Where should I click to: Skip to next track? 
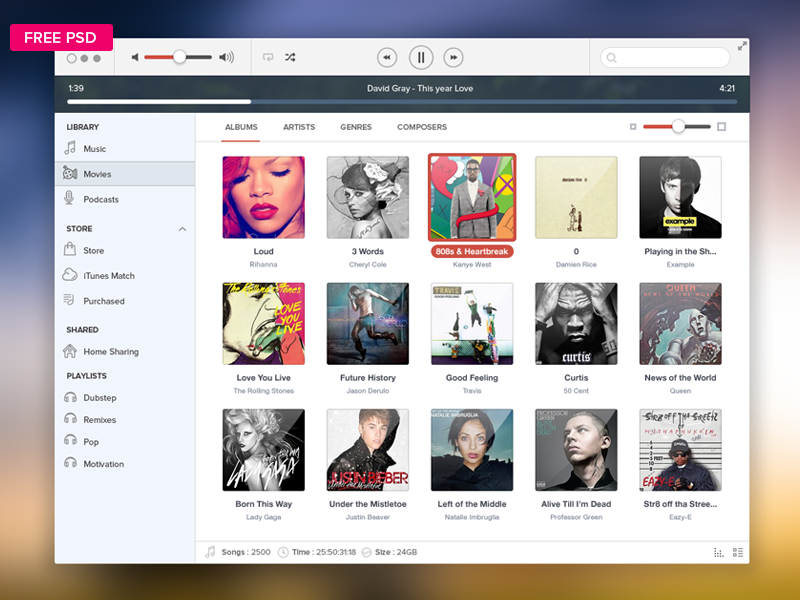tap(453, 57)
